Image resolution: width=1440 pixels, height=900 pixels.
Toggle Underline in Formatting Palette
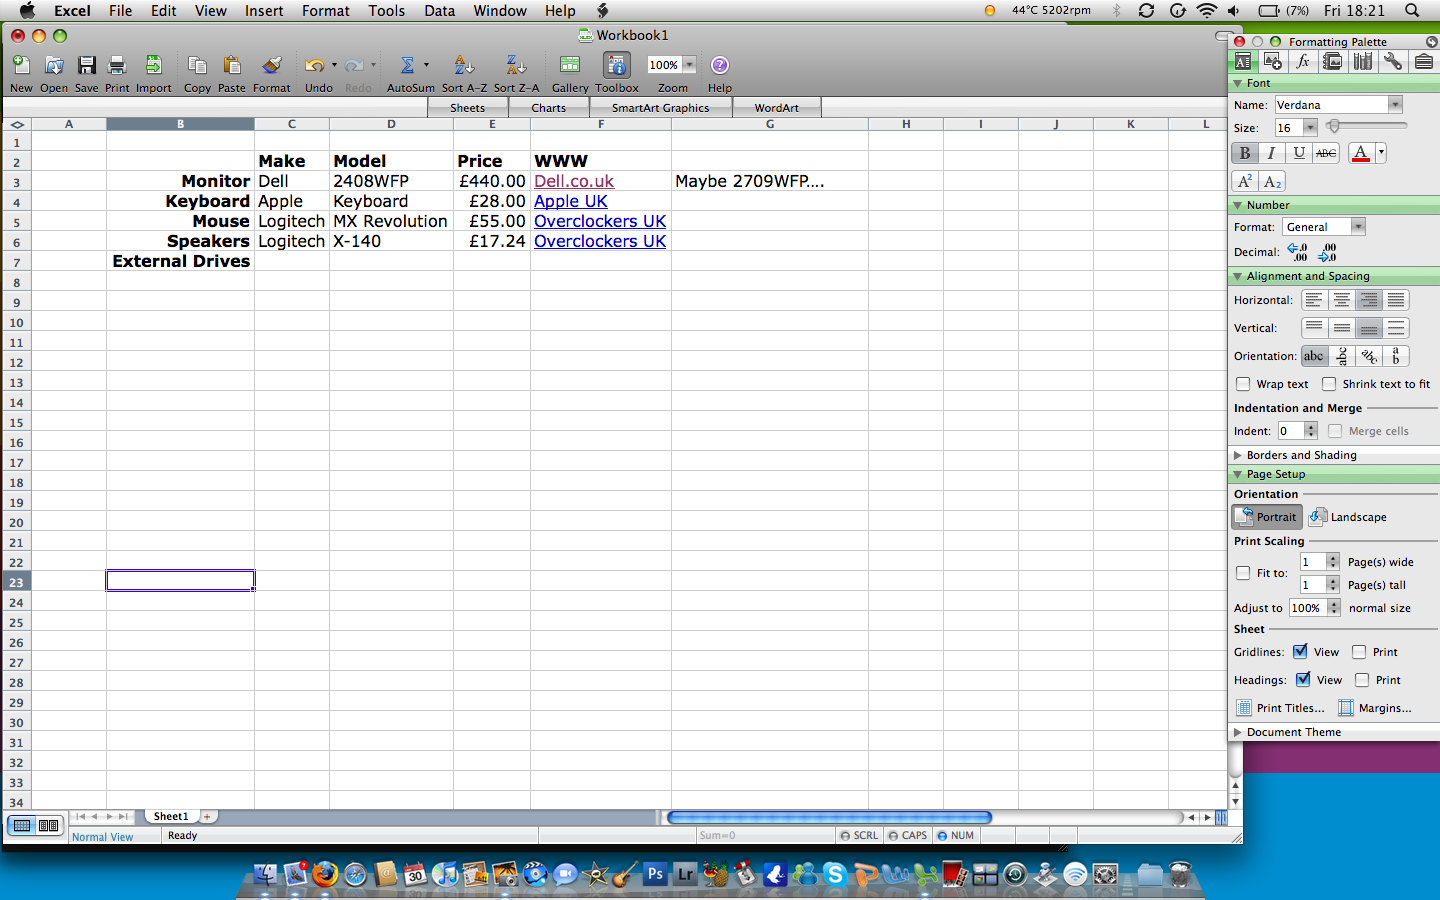(x=1299, y=153)
